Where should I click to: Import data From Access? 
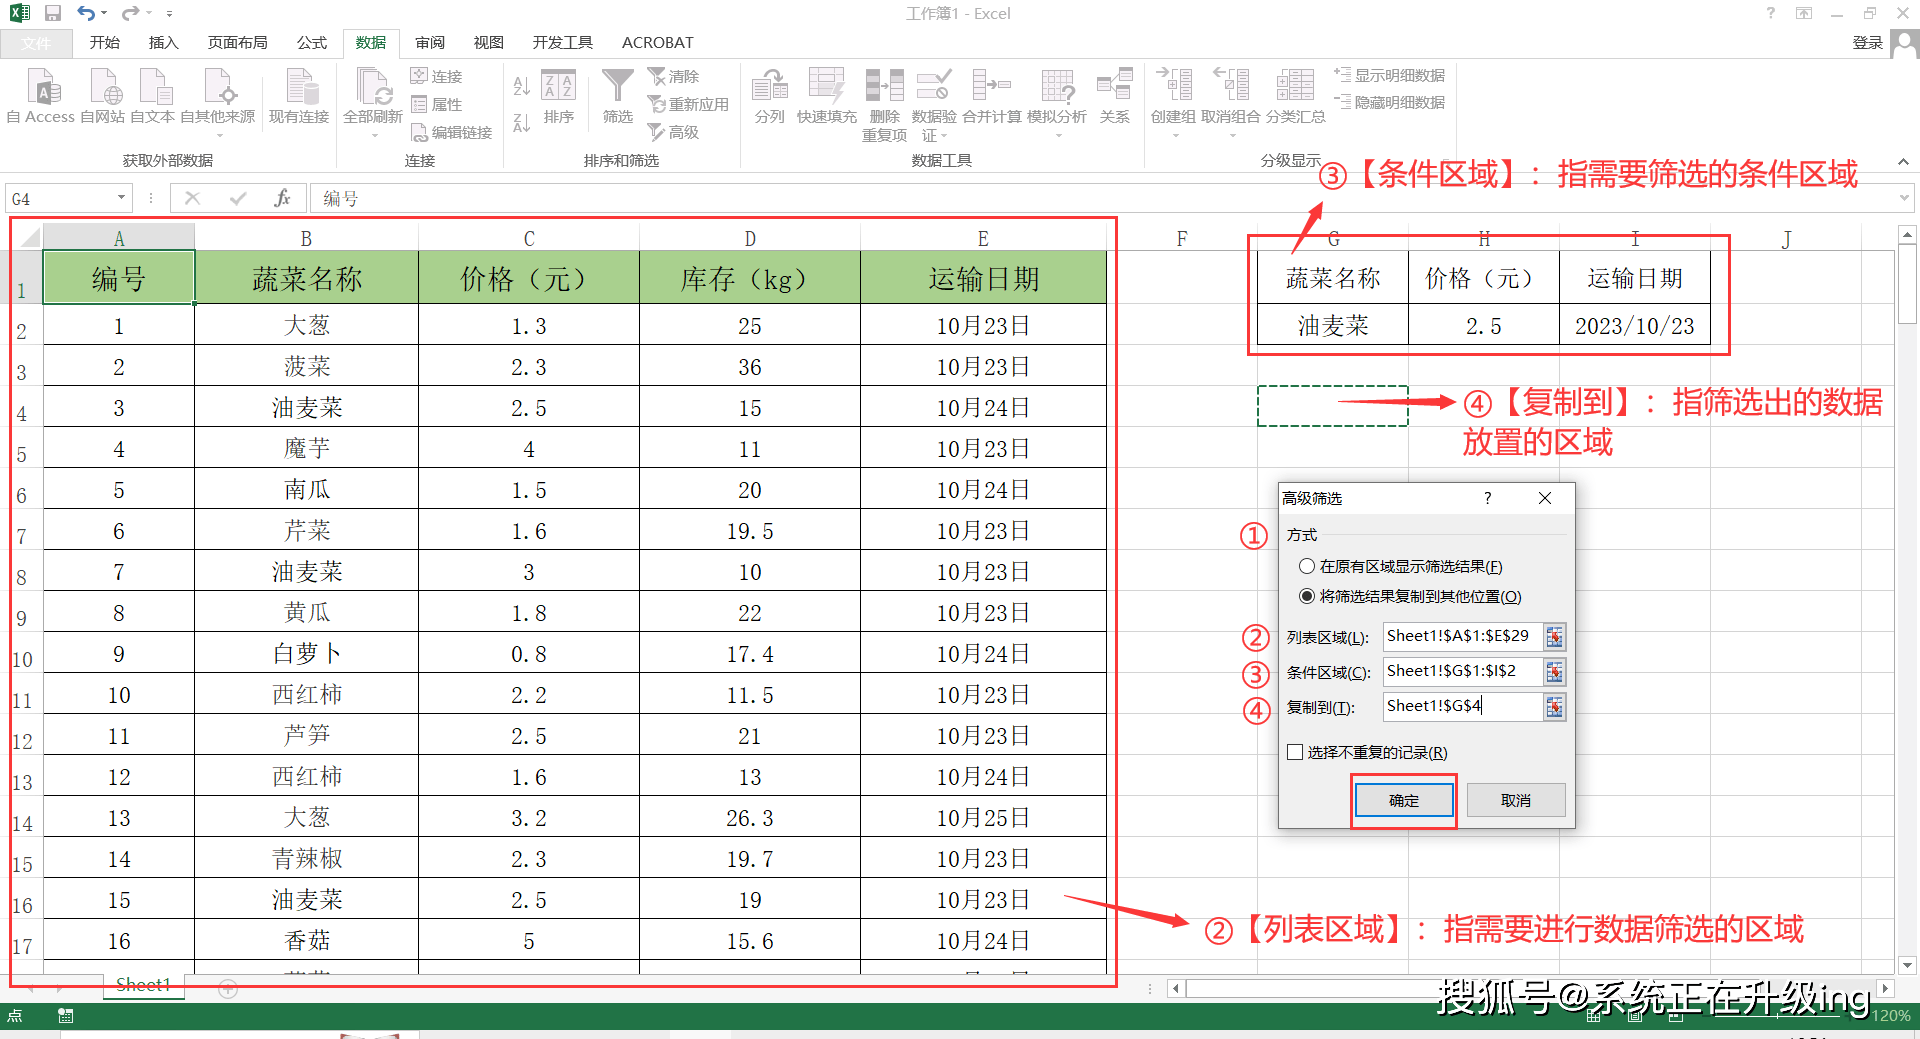41,96
